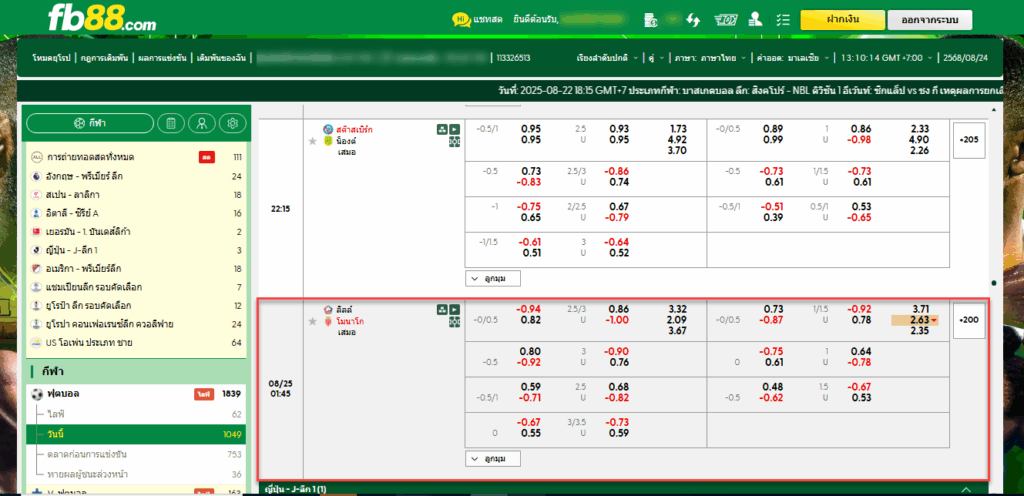Select ตลาดก่อนการแข่งขัน early market
Screen dimensions: 1024x496
(137, 454)
